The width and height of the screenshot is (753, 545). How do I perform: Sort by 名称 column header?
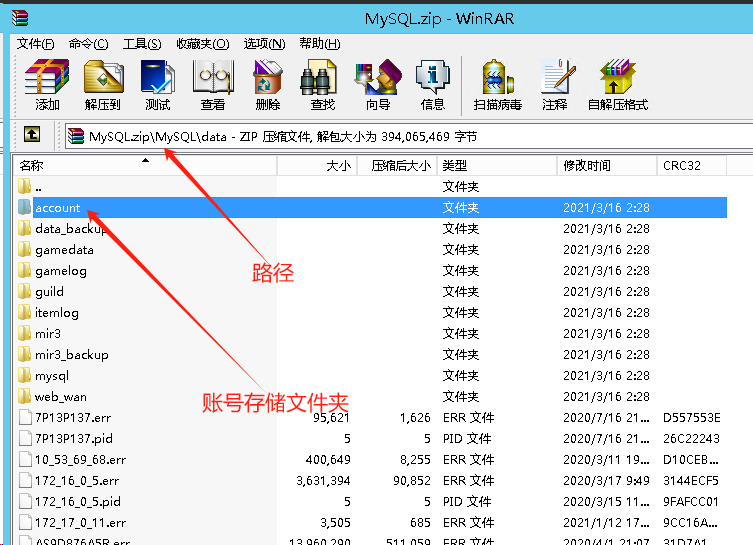coord(145,166)
